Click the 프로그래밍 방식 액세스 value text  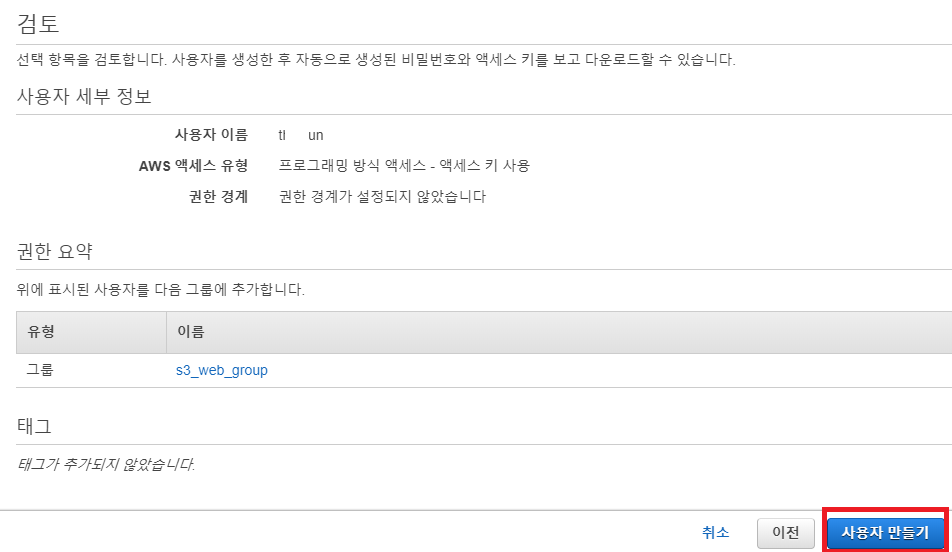404,166
